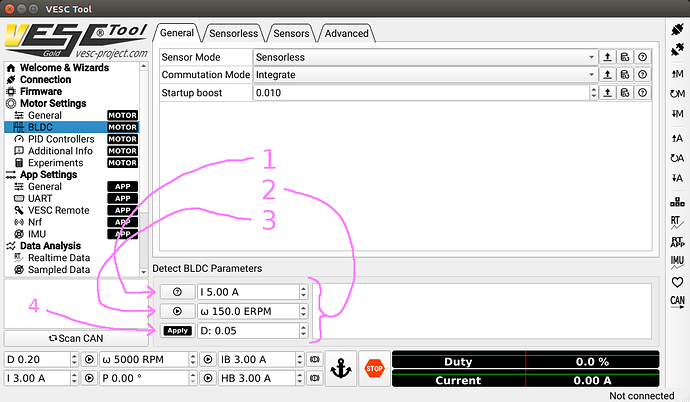Click the anchor full-brake button
Image resolution: width=690 pixels, height=402 pixels.
click(341, 369)
